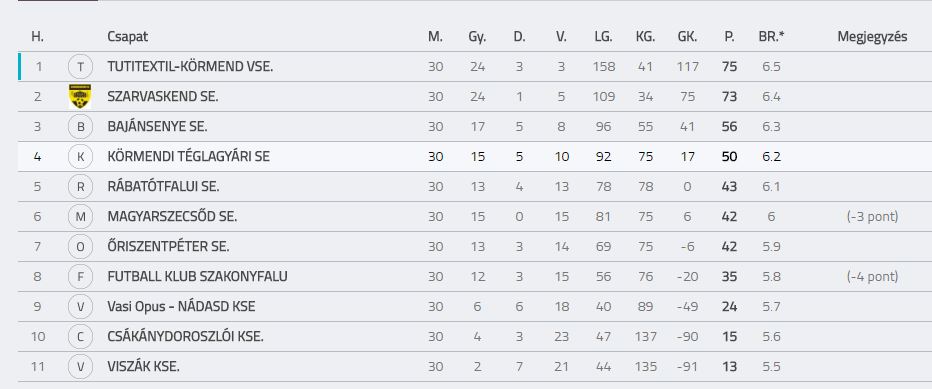932x389 pixels.
Task: Select the B badge icon for Bajánsenye
Action: [x=80, y=127]
